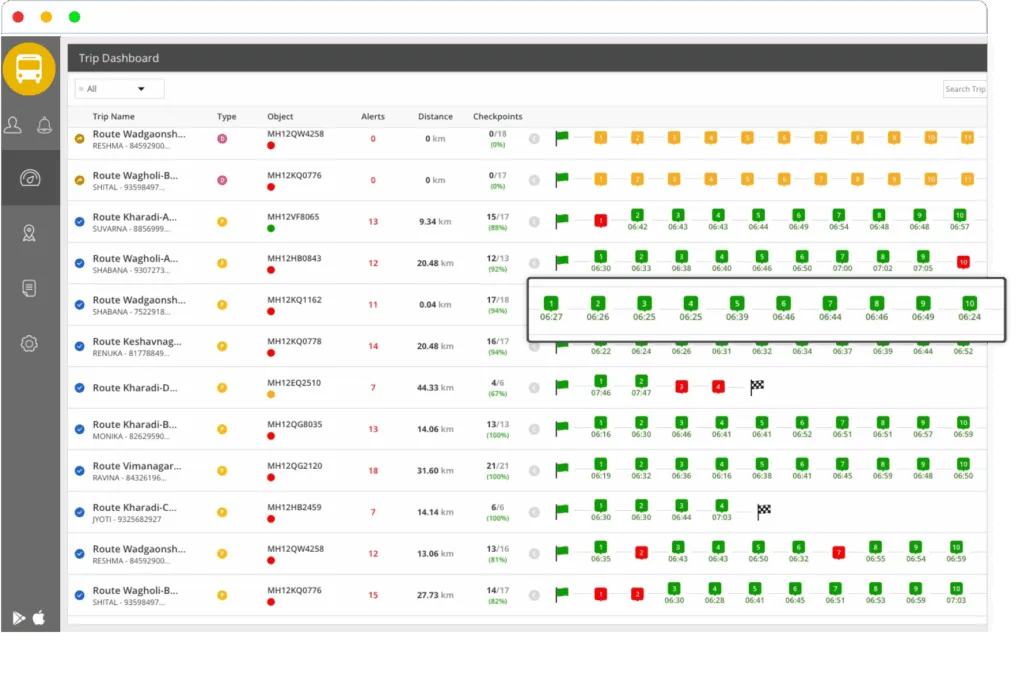This screenshot has width=1024, height=677.
Task: Sort by the Alerts column header
Action: point(373,117)
